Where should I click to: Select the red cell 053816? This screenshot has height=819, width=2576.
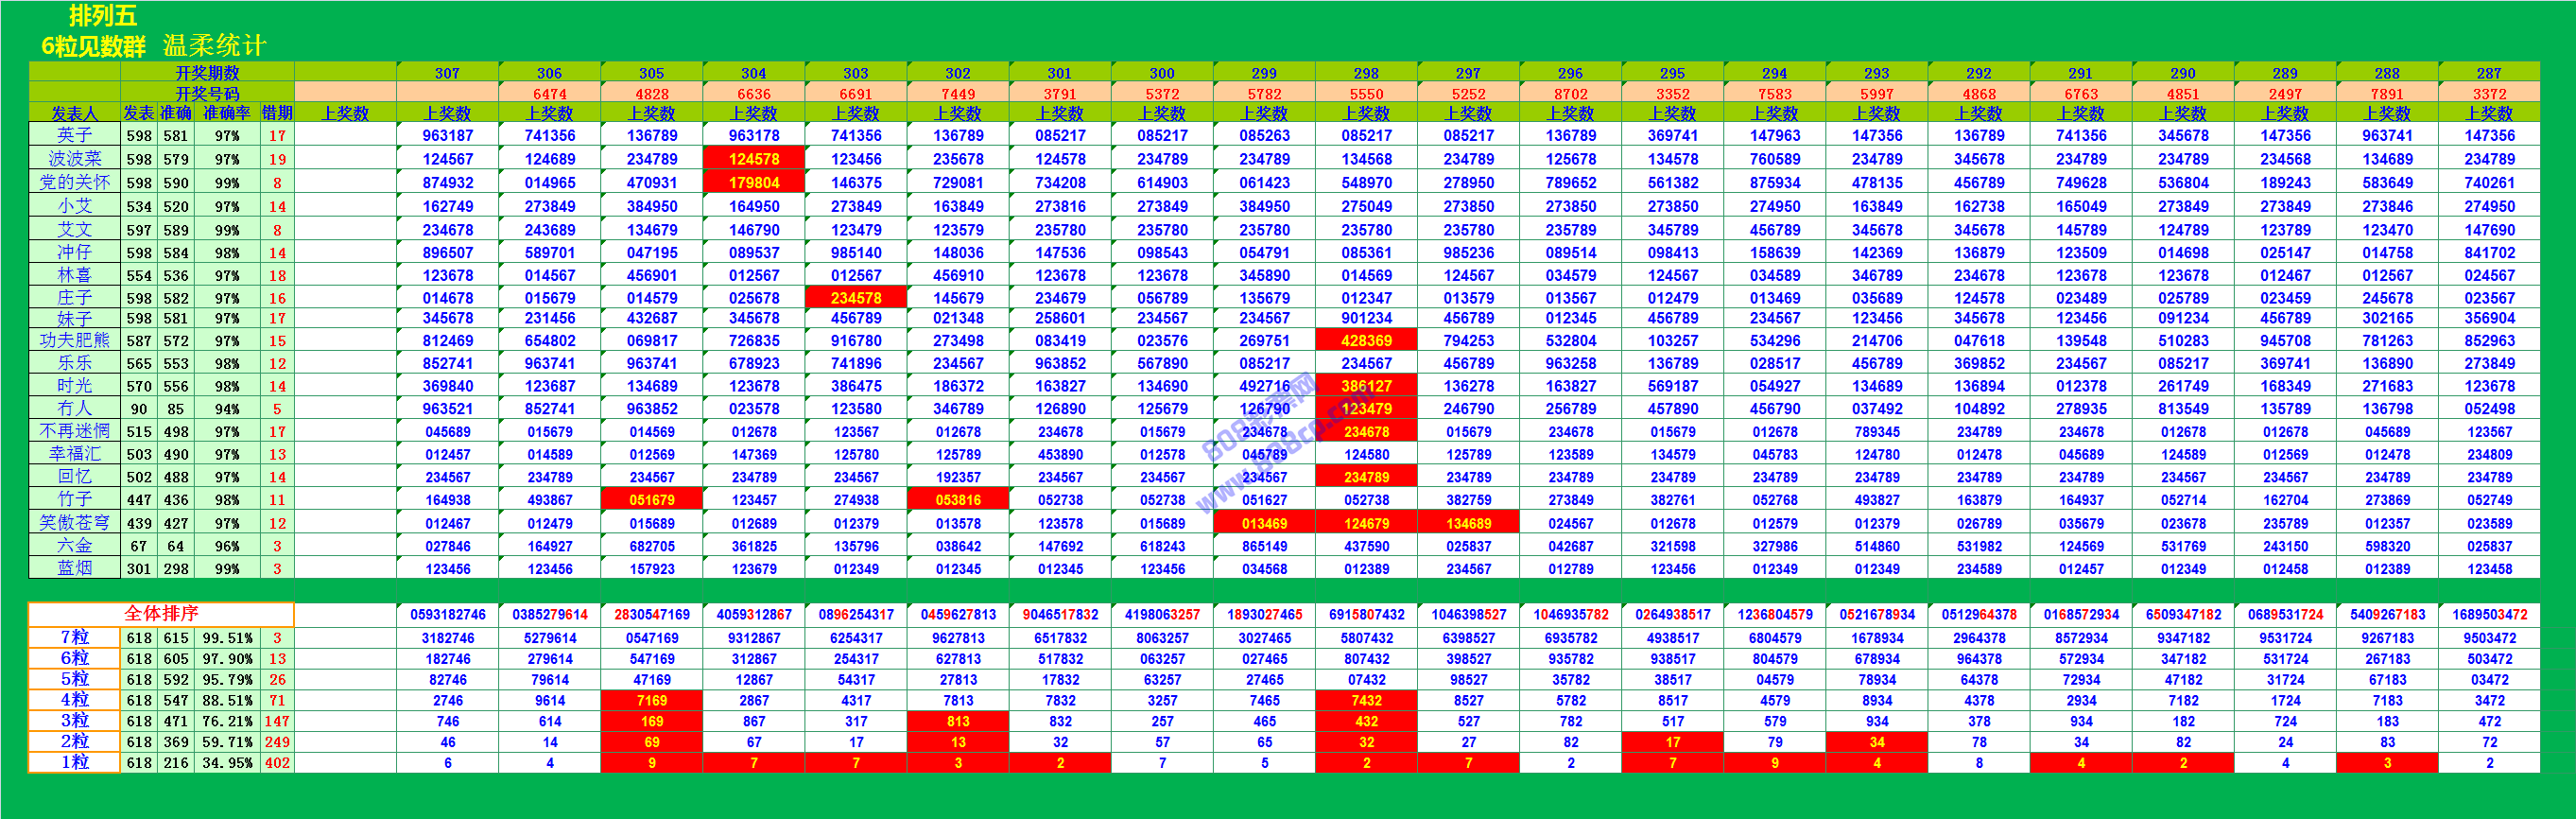pos(958,500)
